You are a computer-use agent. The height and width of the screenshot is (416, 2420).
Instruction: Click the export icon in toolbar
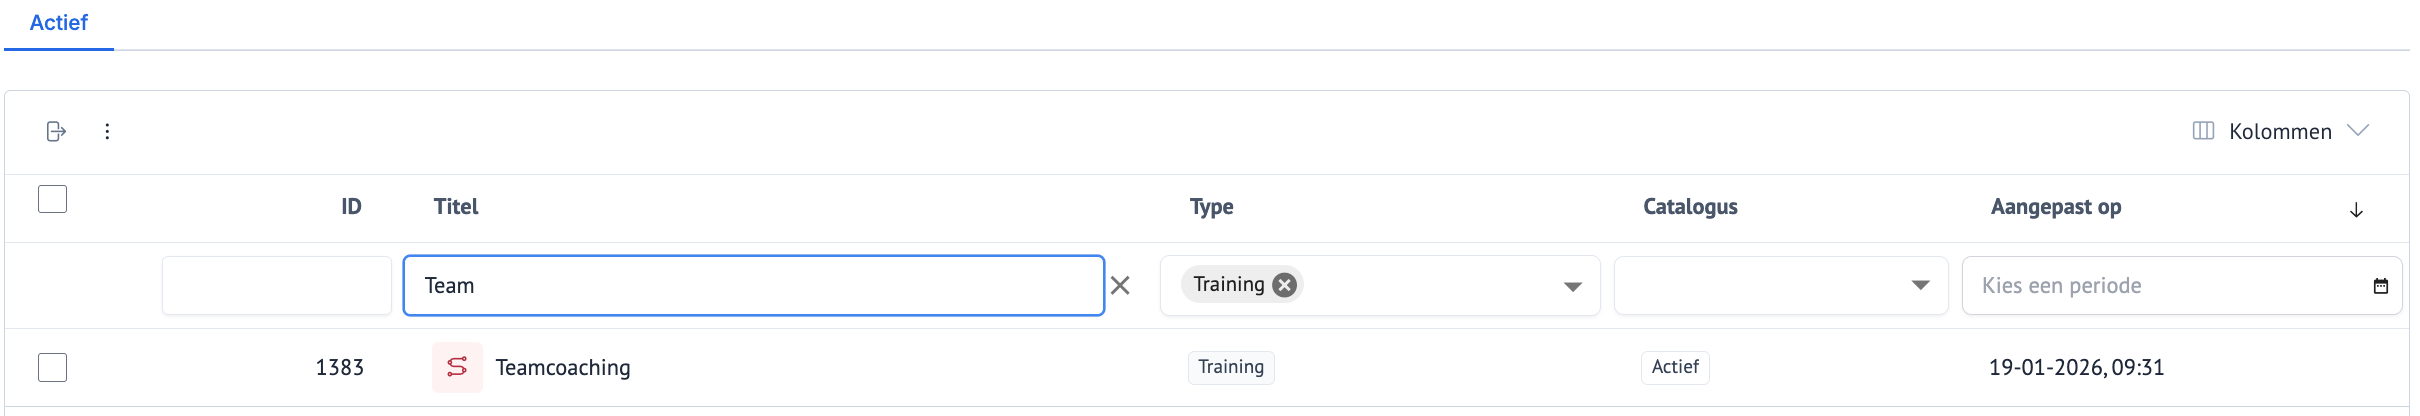point(56,132)
